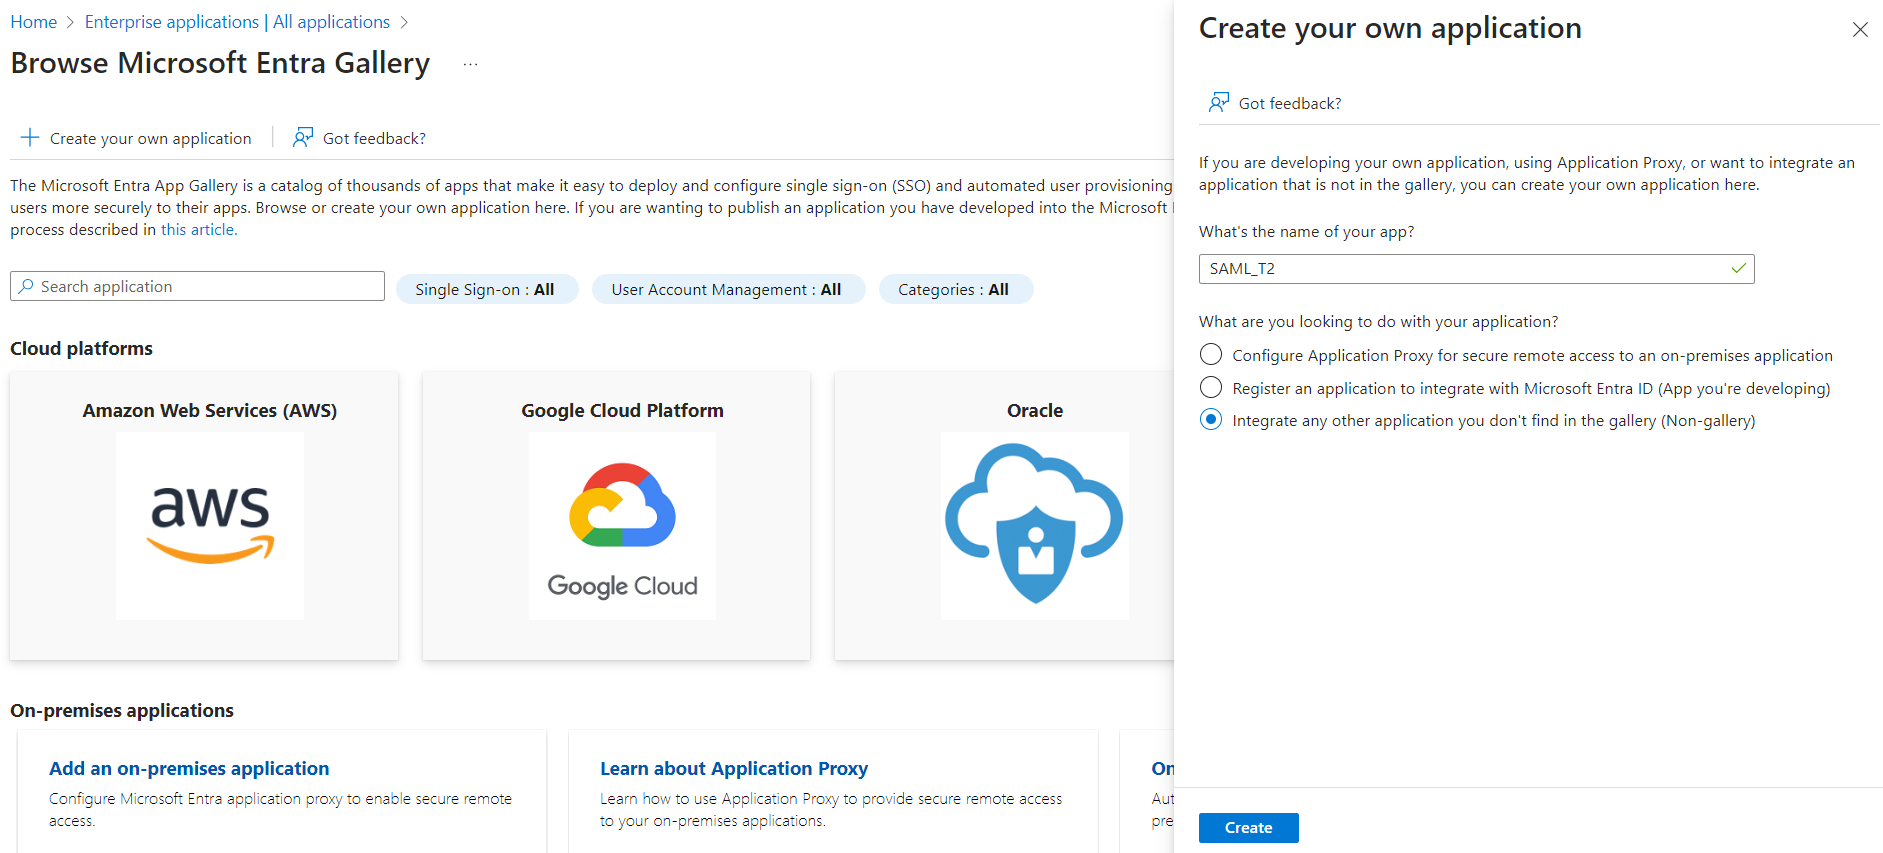Click the Google Cloud Platform card title
The image size is (1883, 853).
tap(622, 410)
